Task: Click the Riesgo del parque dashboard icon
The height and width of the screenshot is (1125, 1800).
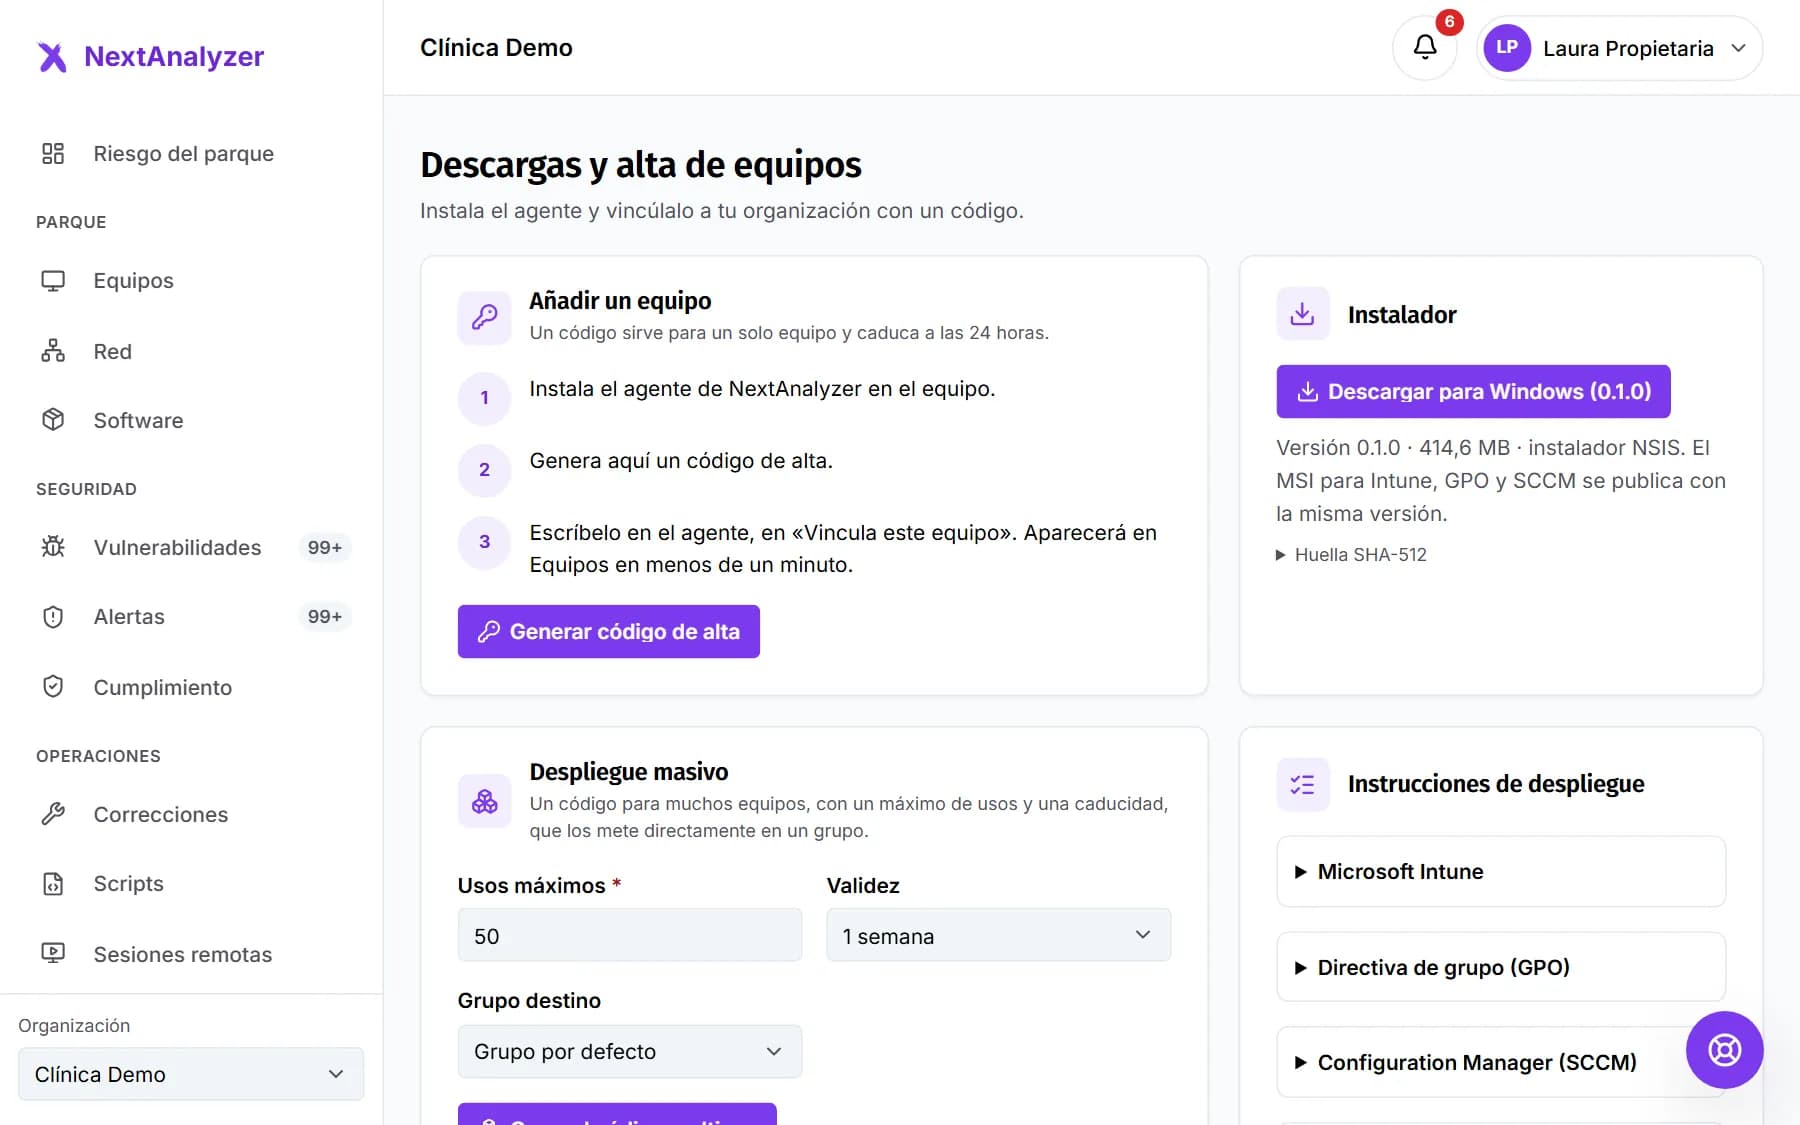Action: [53, 153]
